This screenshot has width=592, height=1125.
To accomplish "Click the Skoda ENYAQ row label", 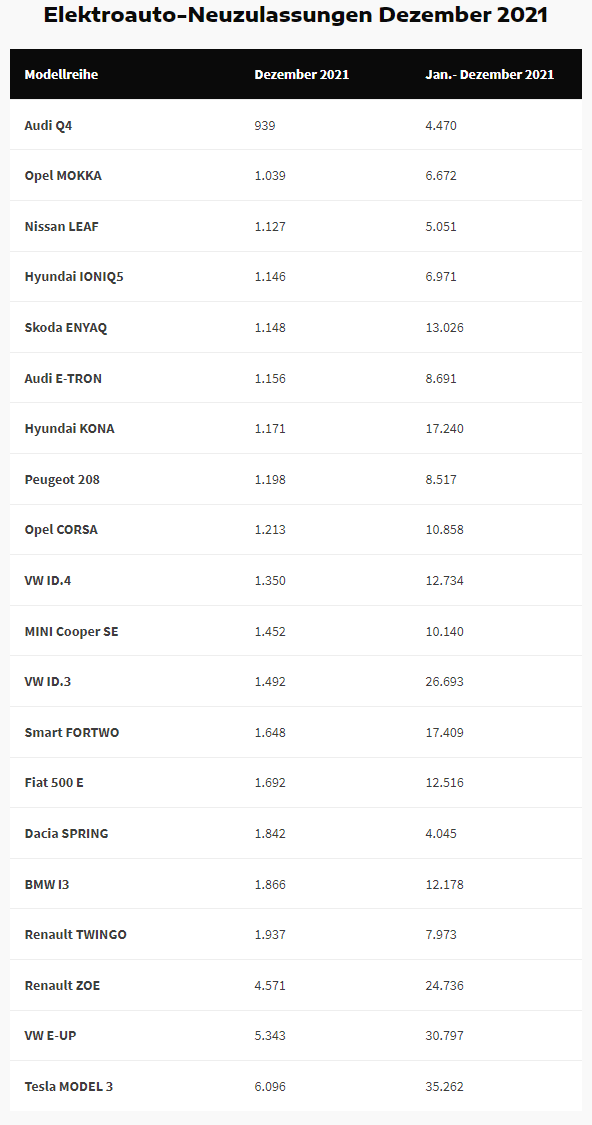I will [66, 328].
